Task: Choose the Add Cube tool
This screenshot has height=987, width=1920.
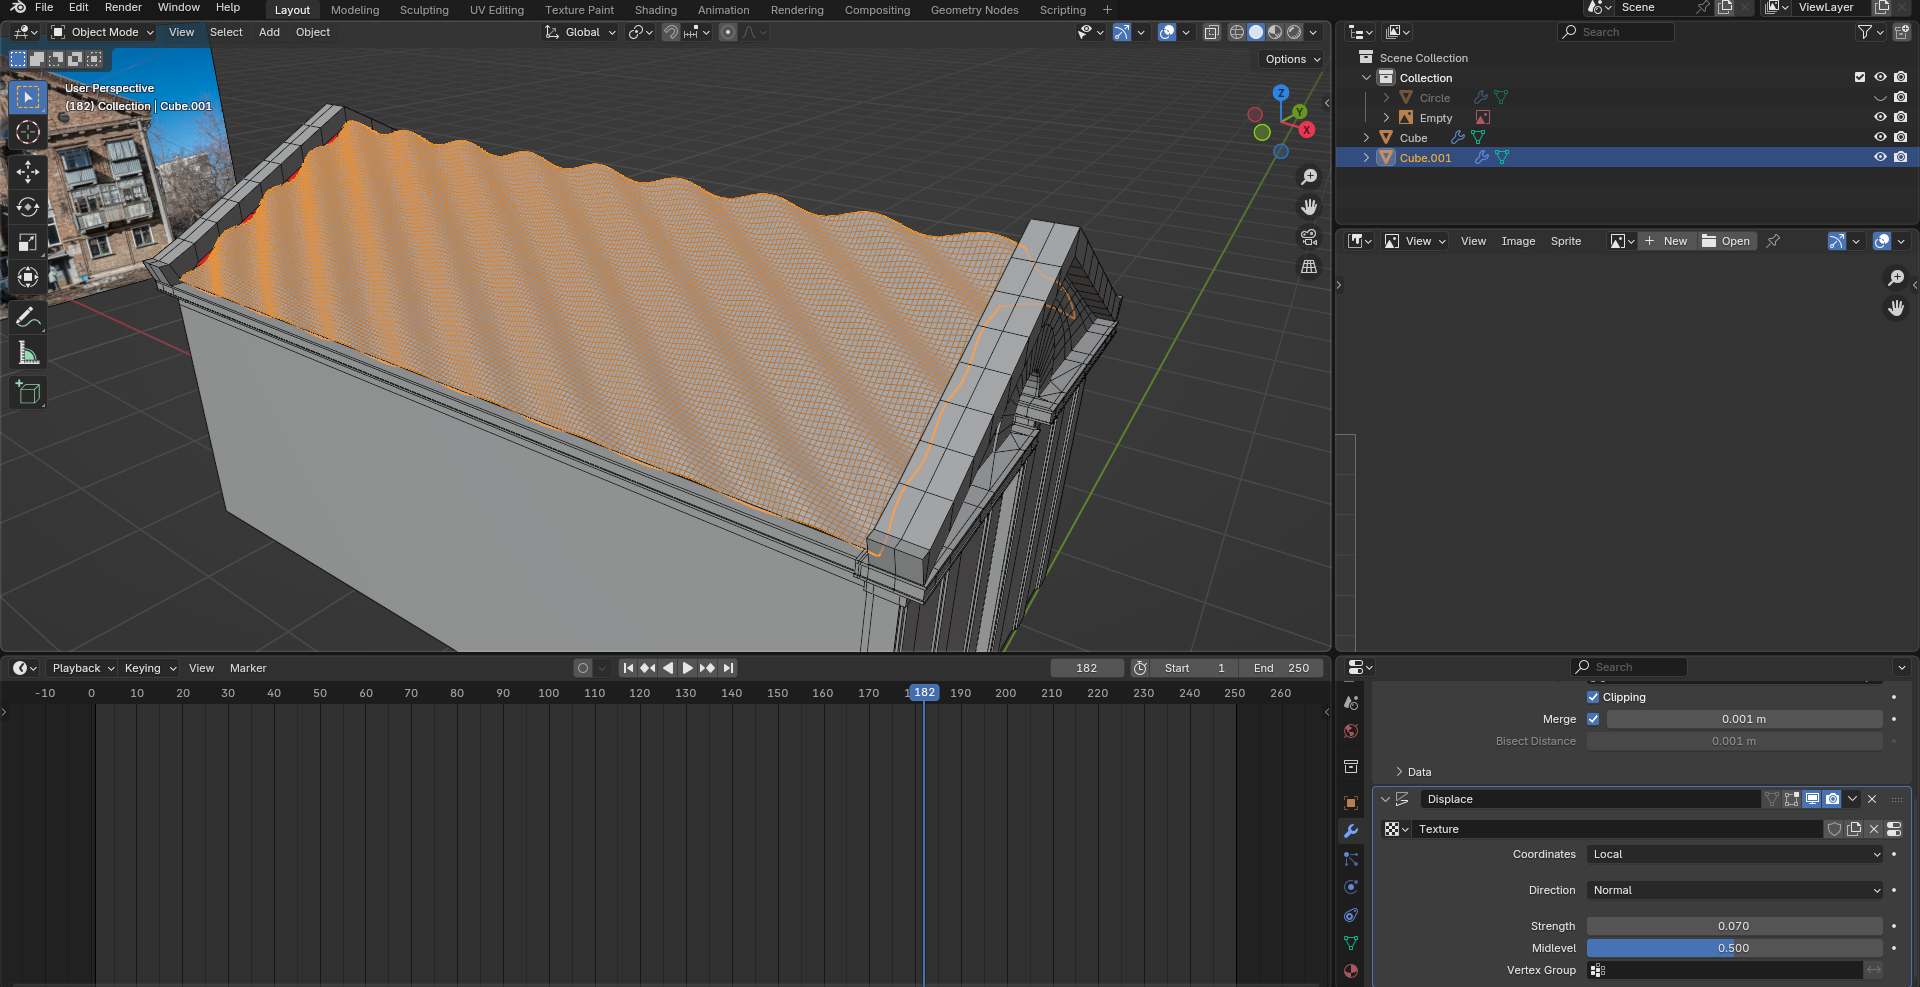Action: pyautogui.click(x=28, y=393)
